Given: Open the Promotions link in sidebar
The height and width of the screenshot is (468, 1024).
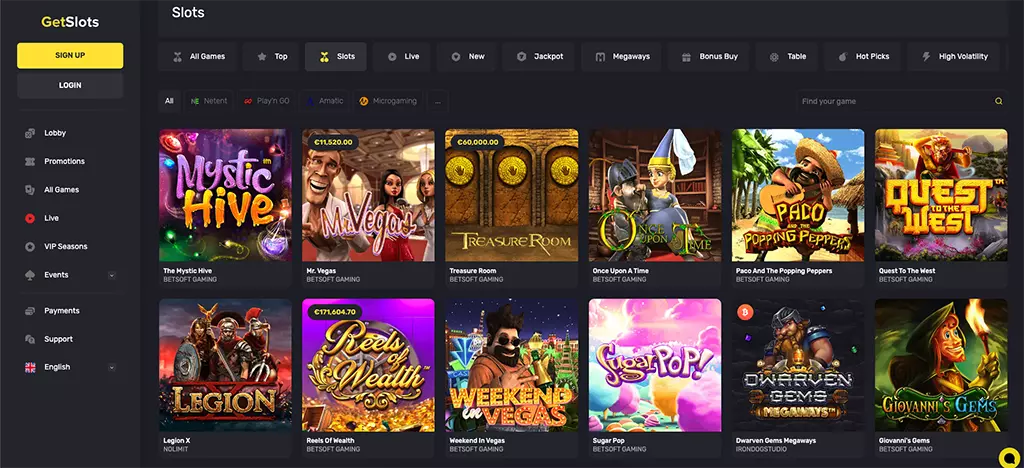Looking at the screenshot, I should (x=65, y=161).
